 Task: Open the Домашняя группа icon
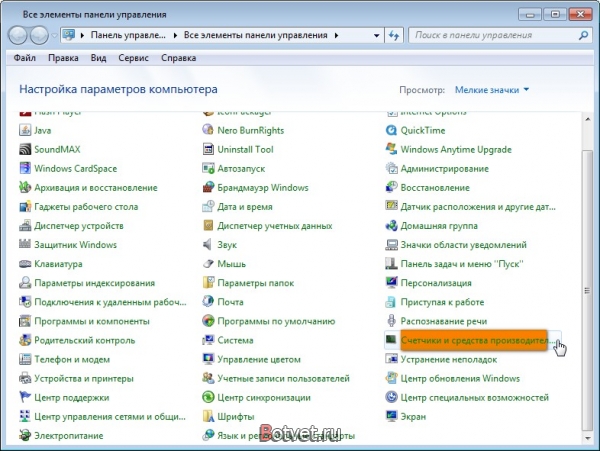click(x=391, y=226)
